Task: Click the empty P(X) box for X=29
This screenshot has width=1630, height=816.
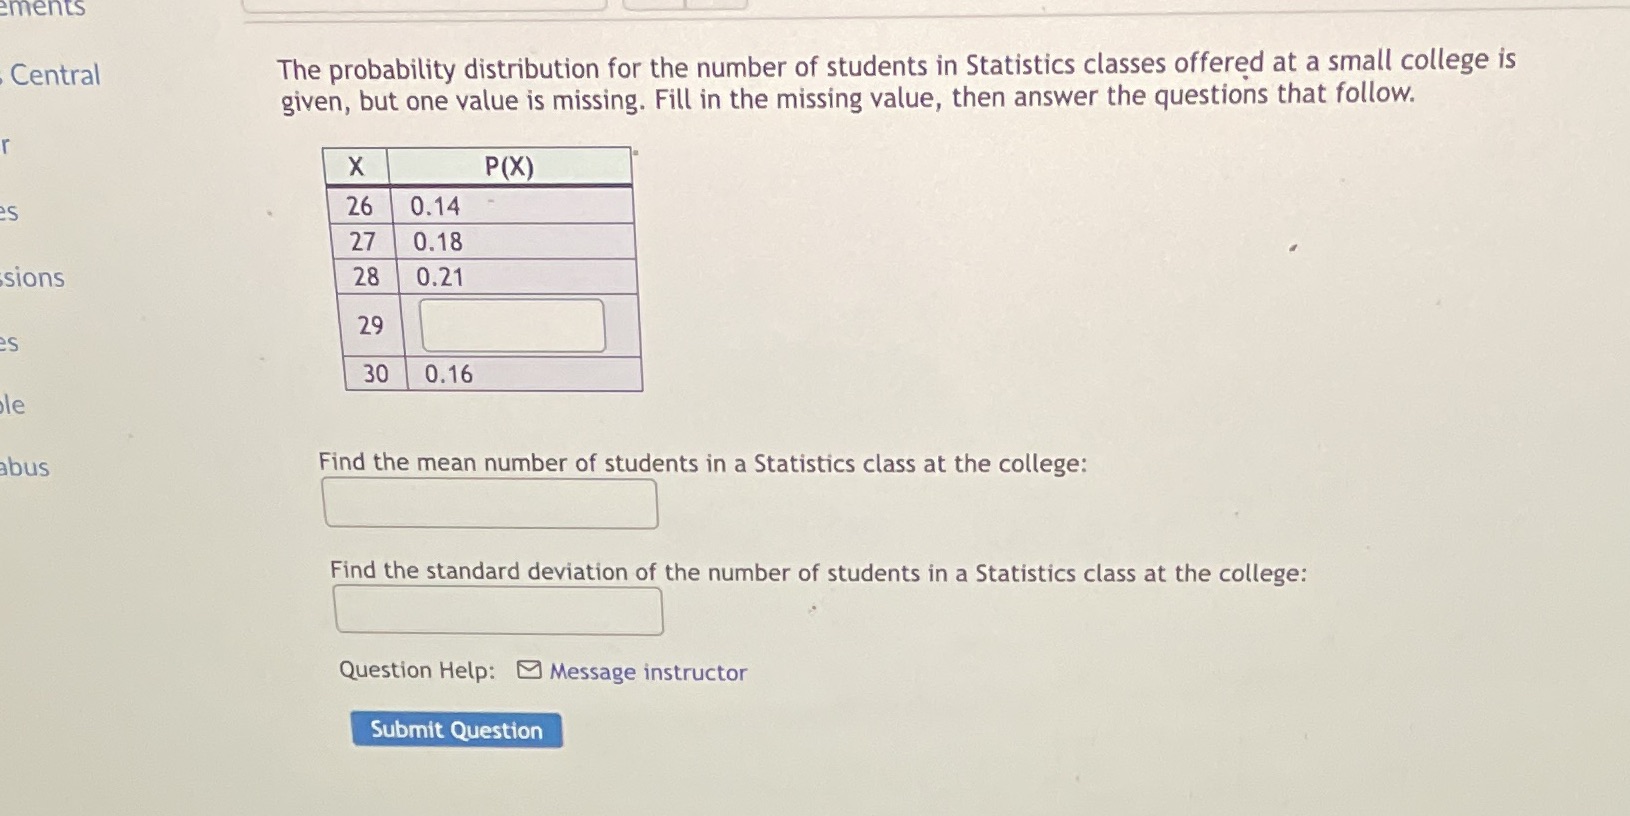Action: pos(513,325)
